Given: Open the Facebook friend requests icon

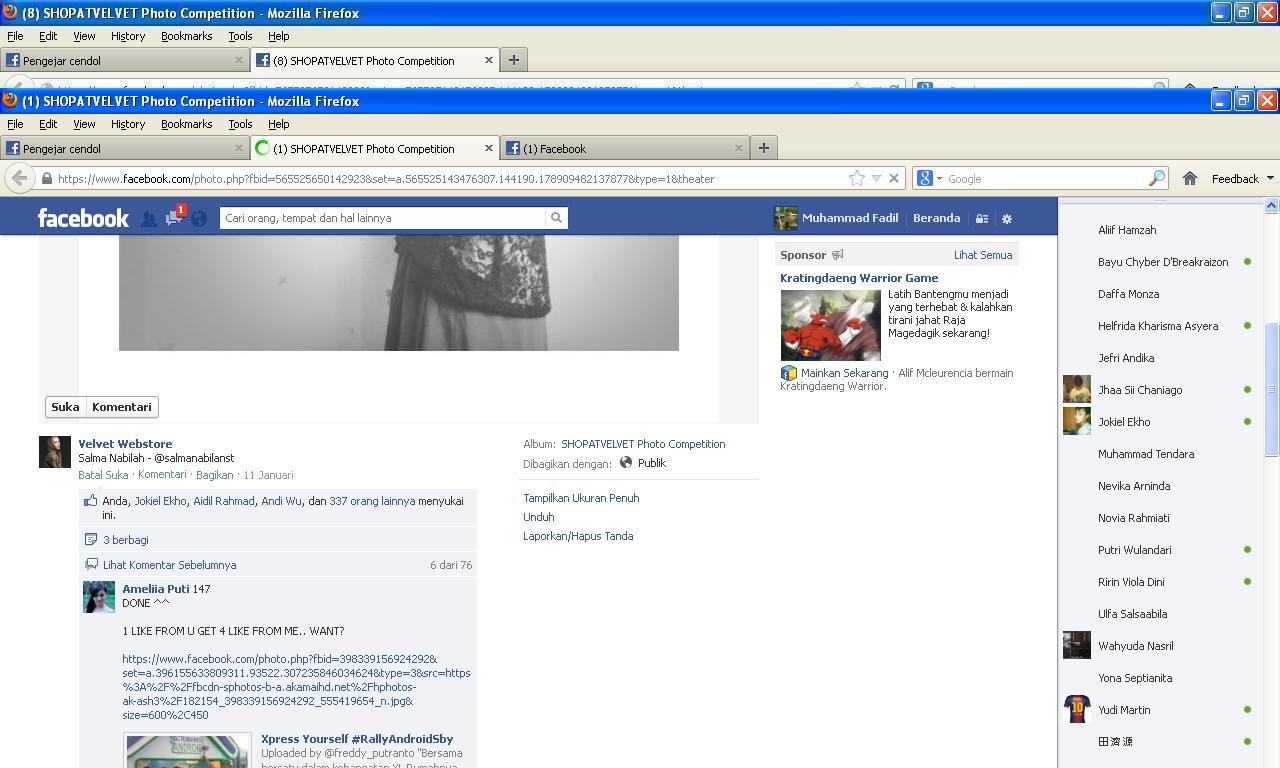Looking at the screenshot, I should point(148,219).
